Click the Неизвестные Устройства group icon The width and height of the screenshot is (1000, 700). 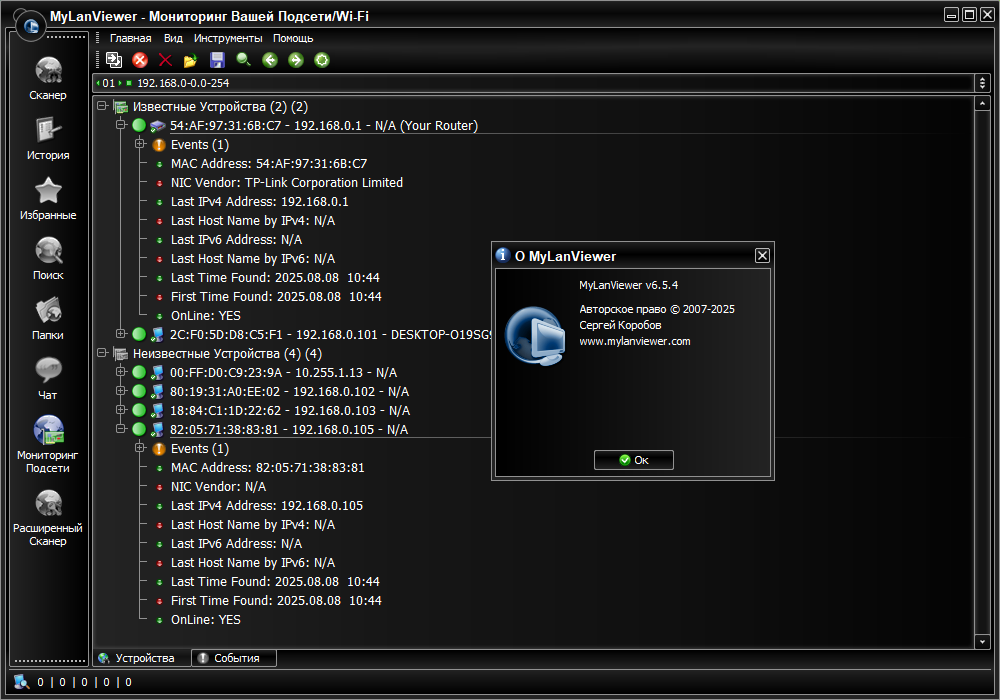[x=121, y=353]
